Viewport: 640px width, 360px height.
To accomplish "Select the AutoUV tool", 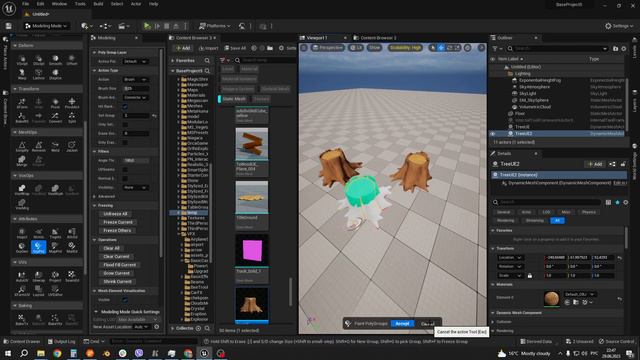I will pos(22,276).
